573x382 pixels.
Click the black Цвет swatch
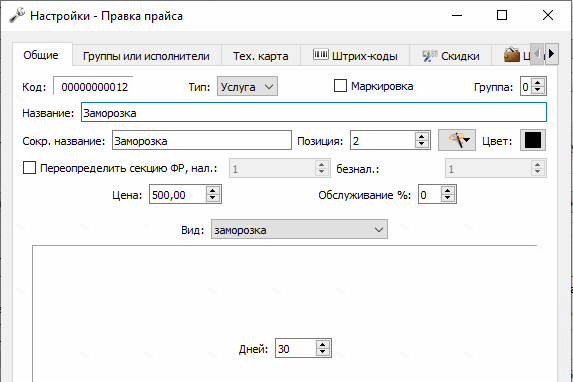(x=533, y=140)
